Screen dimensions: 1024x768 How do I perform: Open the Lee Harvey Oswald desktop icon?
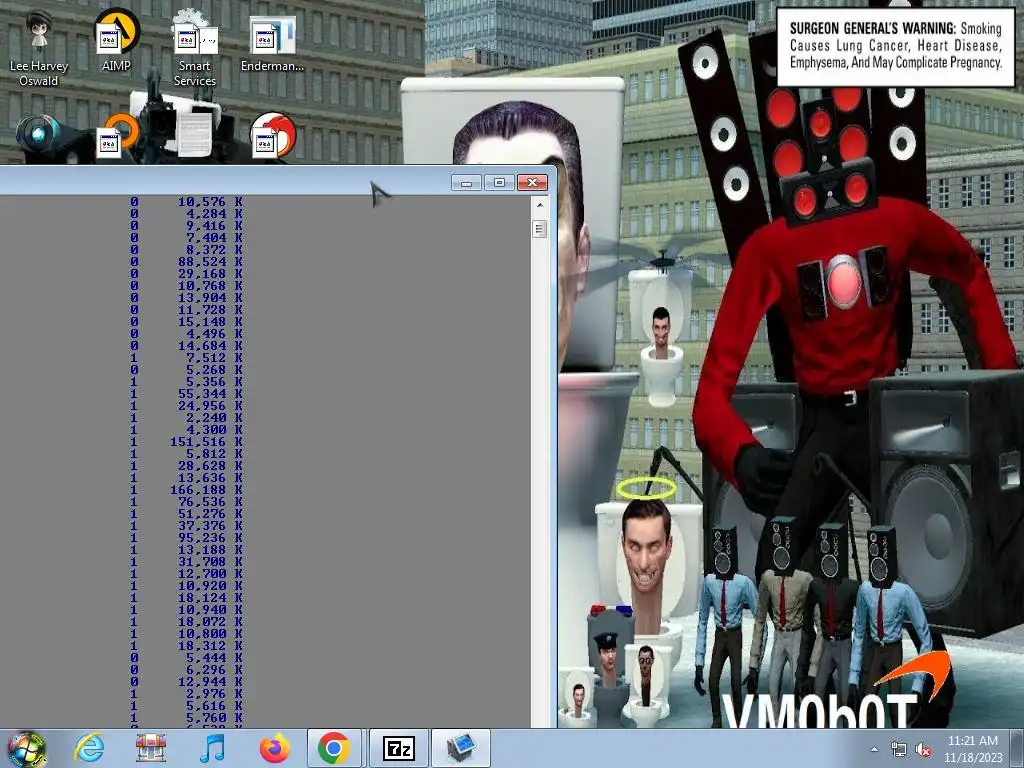[39, 49]
